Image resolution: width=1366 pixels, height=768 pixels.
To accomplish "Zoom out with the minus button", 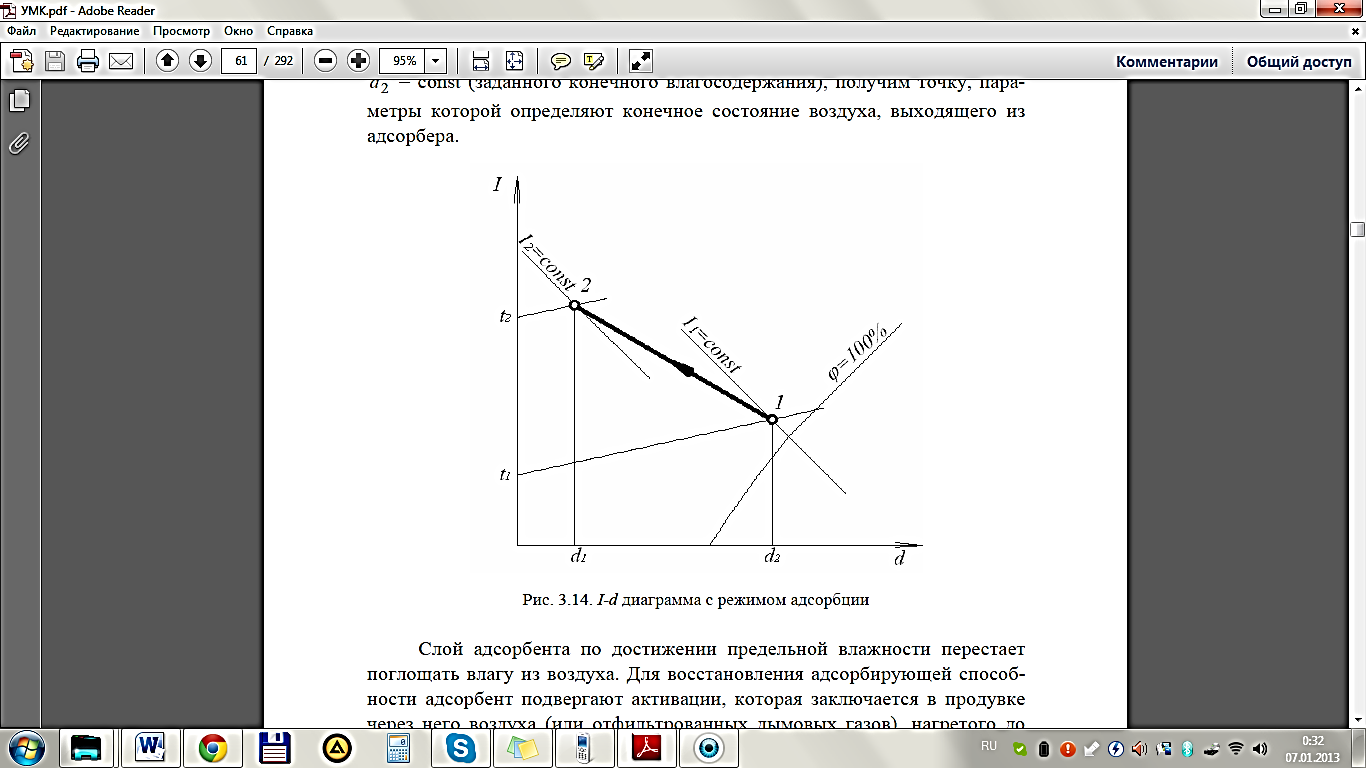I will (325, 61).
